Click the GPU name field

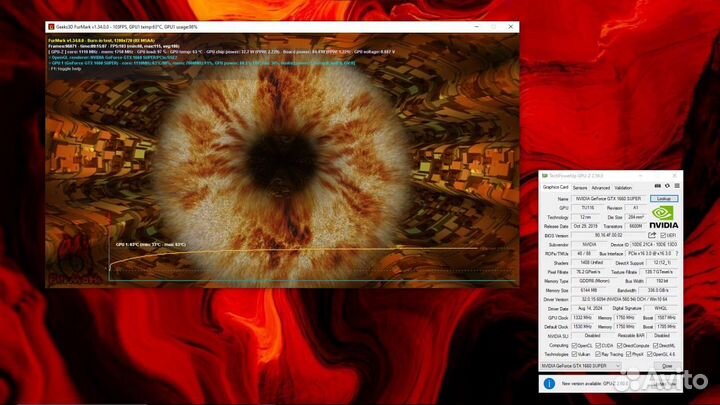point(606,198)
